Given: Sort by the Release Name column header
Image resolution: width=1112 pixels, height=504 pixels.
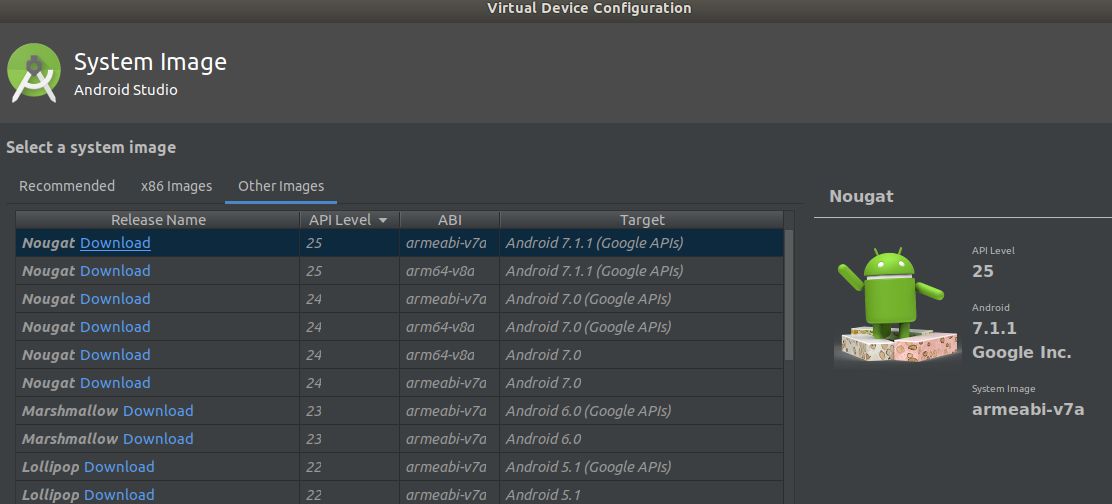Looking at the screenshot, I should (158, 220).
